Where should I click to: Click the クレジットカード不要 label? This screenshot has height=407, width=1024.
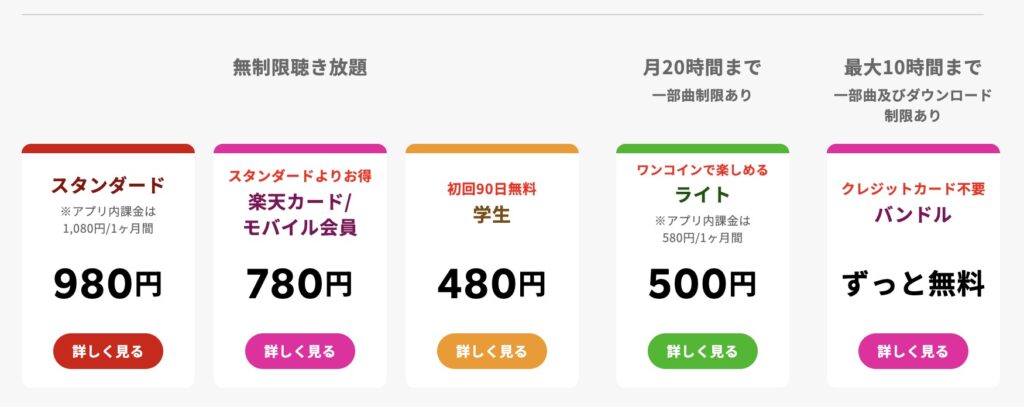point(913,189)
